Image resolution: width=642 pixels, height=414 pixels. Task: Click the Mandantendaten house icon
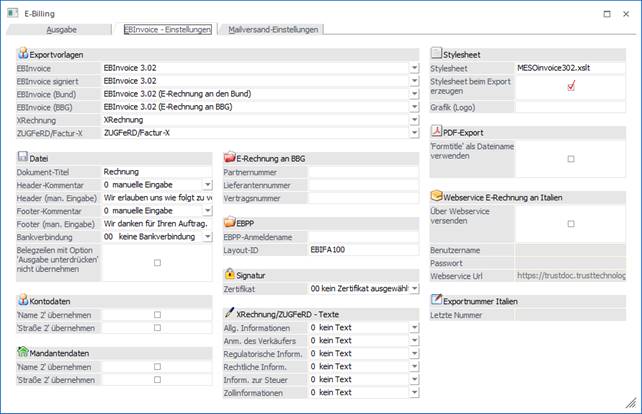point(23,352)
